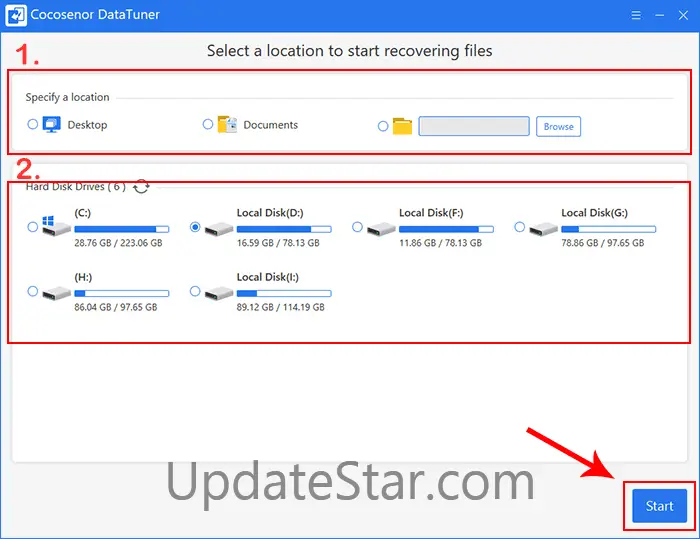Viewport: 700px width, 539px height.
Task: Click the (C:) drive usage bar
Action: pos(122,229)
